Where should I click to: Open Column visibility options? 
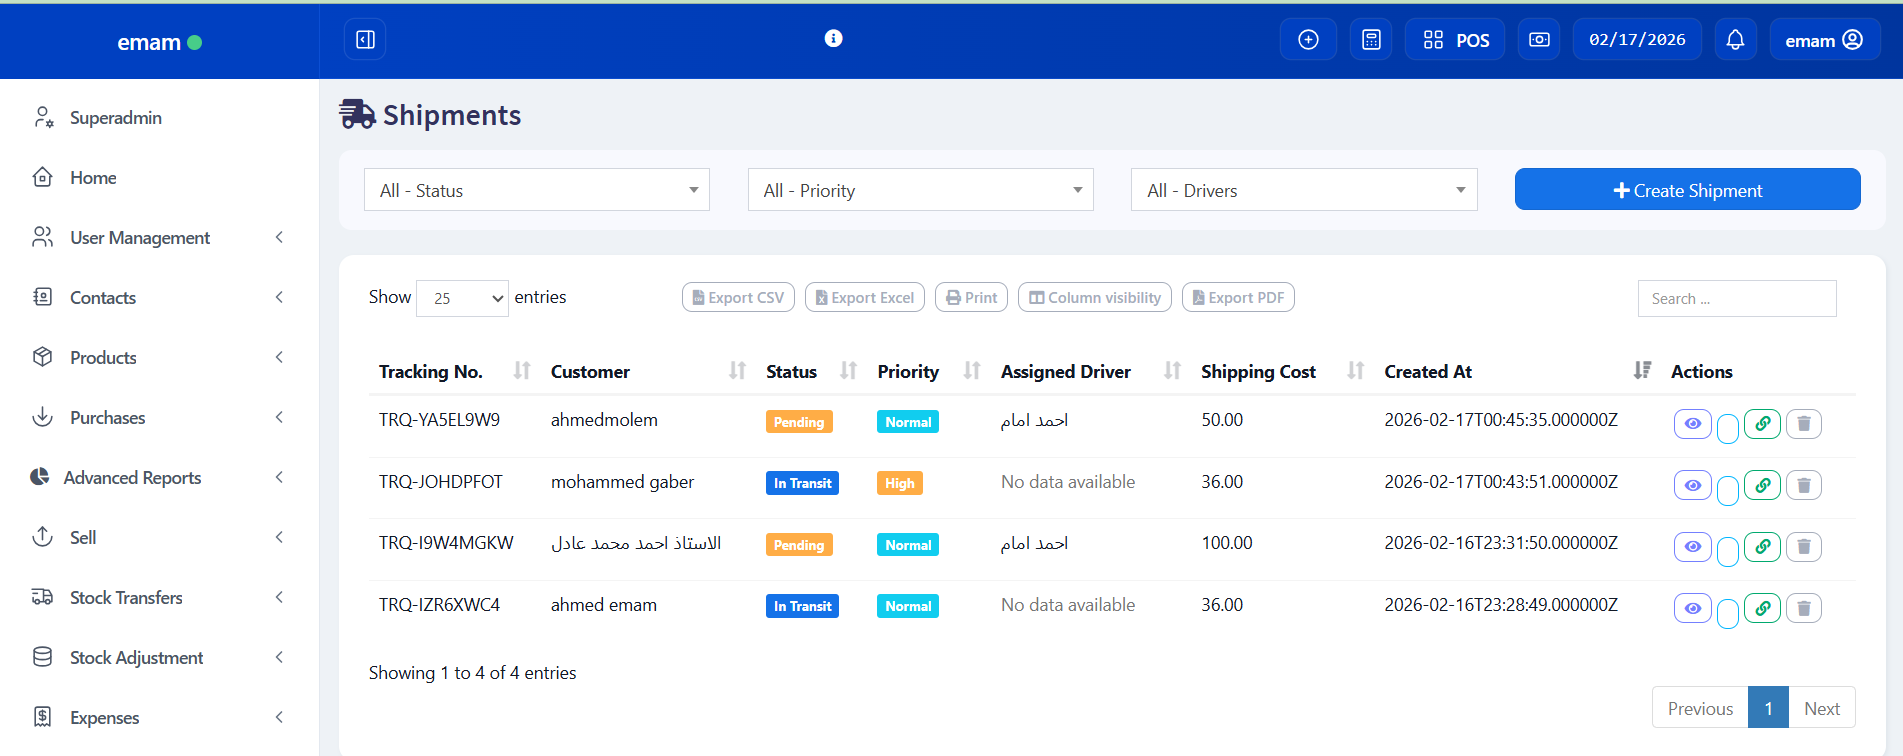pos(1094,298)
